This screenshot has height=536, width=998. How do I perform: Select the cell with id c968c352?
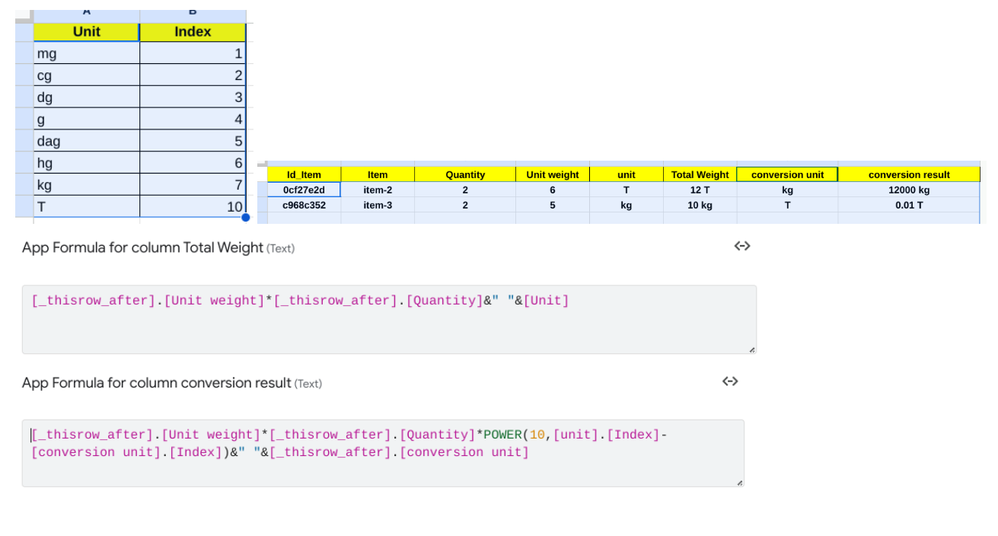click(x=304, y=205)
